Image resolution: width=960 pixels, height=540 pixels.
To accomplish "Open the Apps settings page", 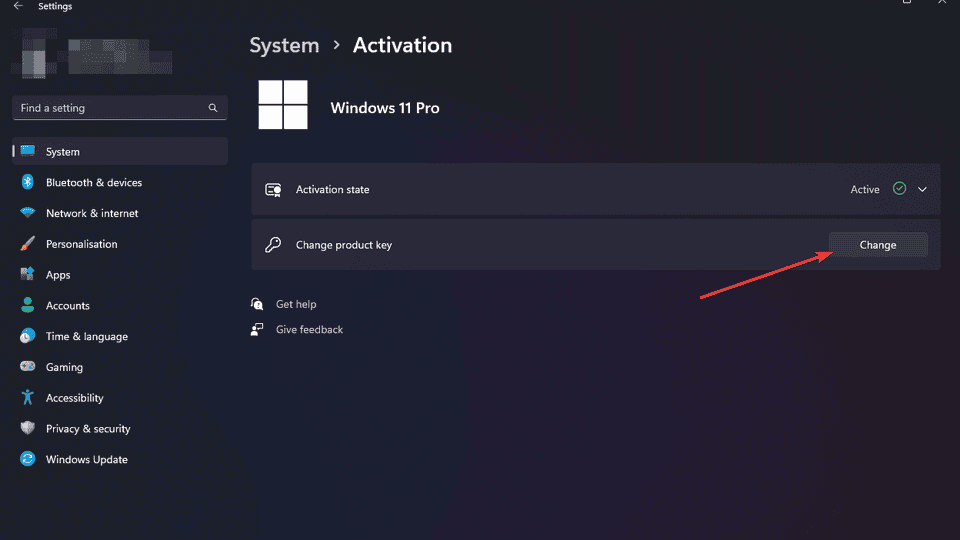I will pyautogui.click(x=120, y=274).
